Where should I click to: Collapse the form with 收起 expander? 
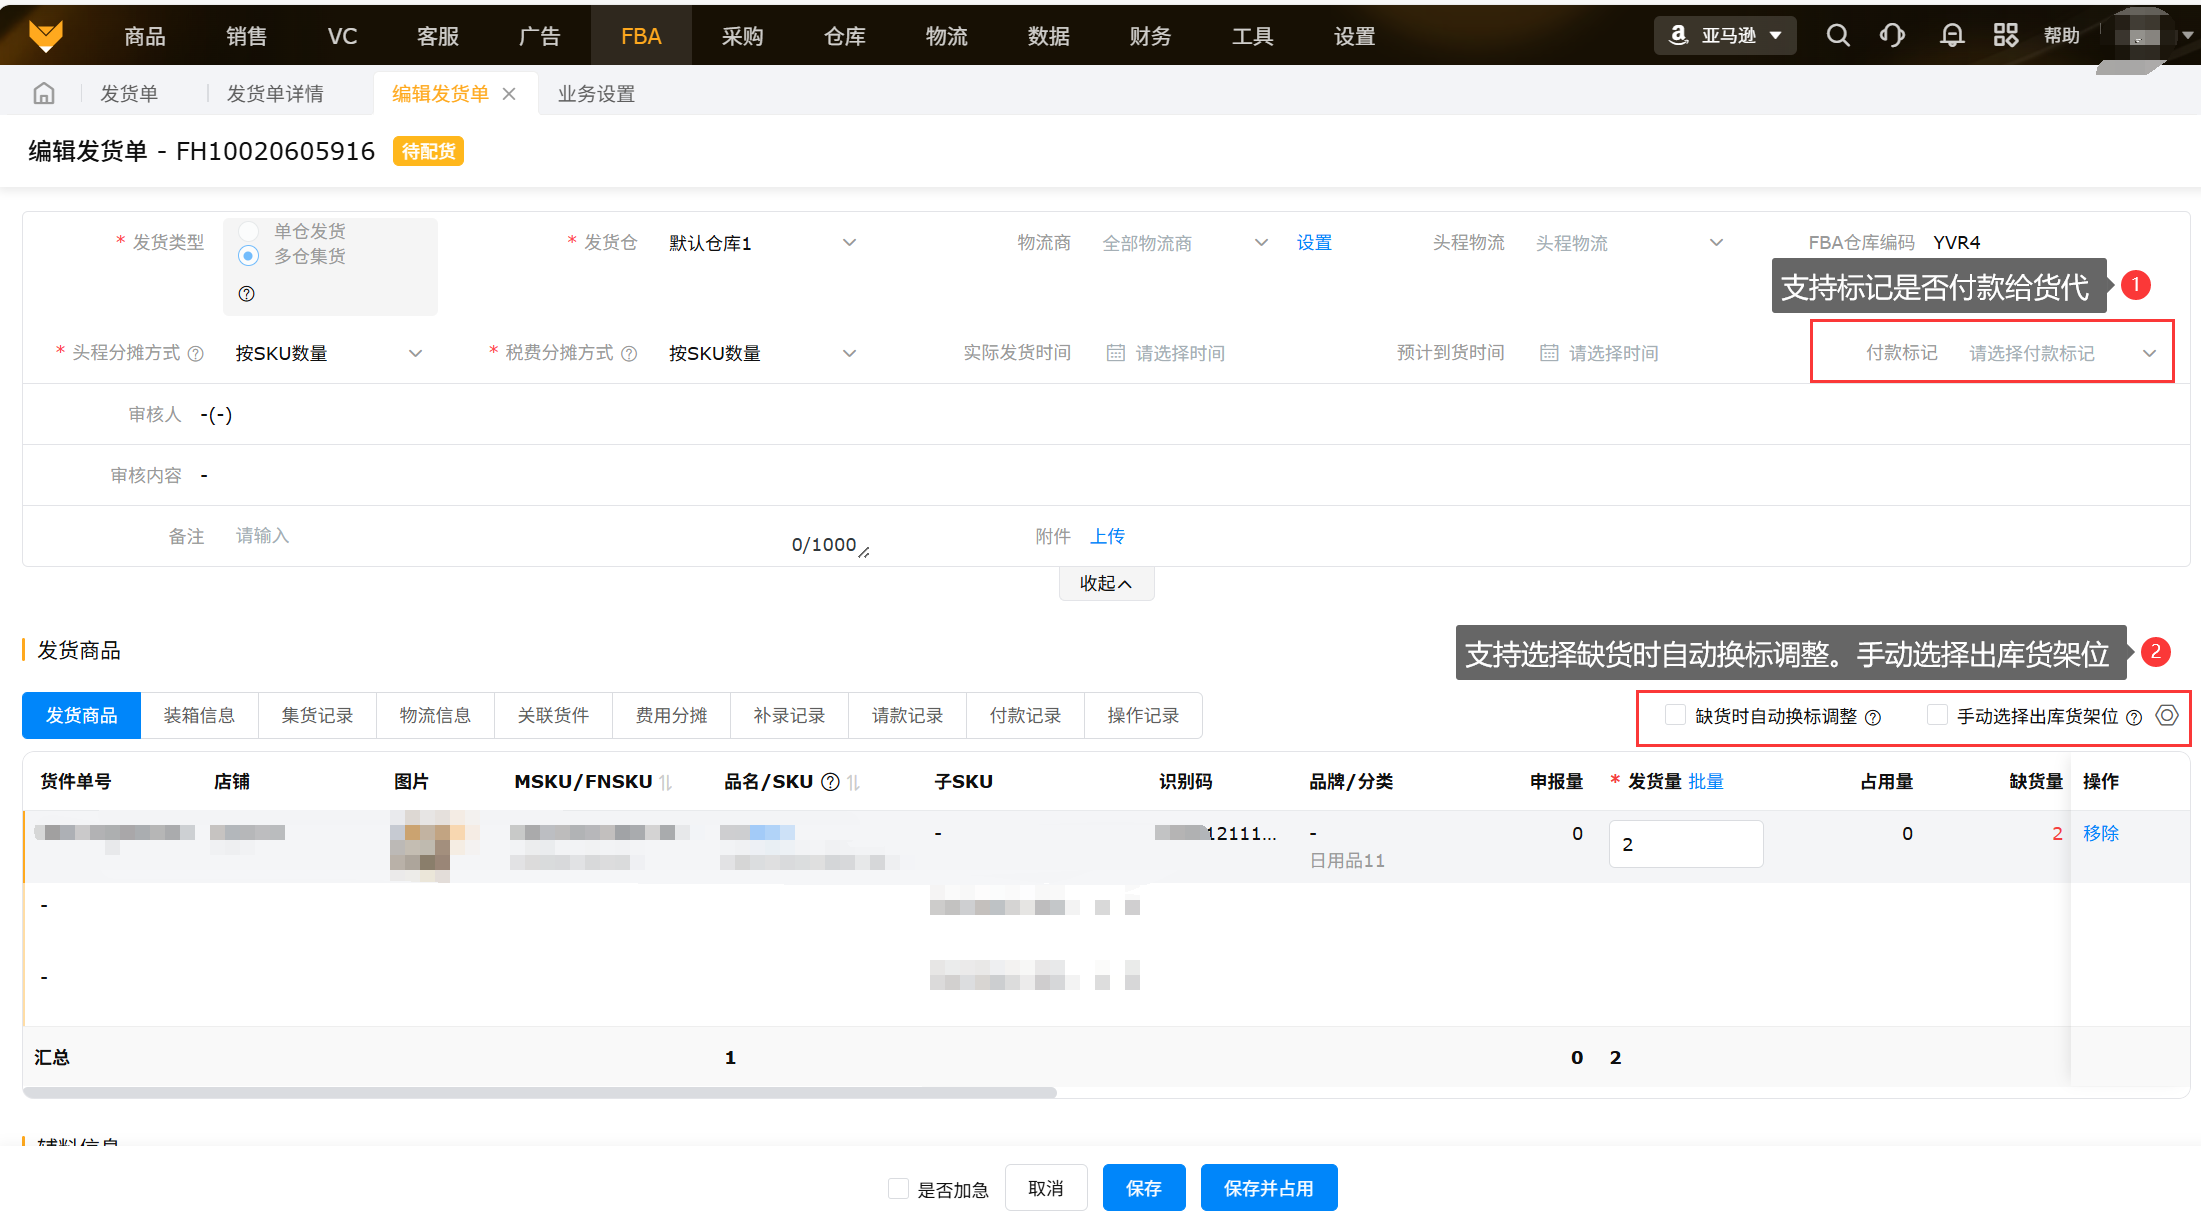coord(1106,584)
